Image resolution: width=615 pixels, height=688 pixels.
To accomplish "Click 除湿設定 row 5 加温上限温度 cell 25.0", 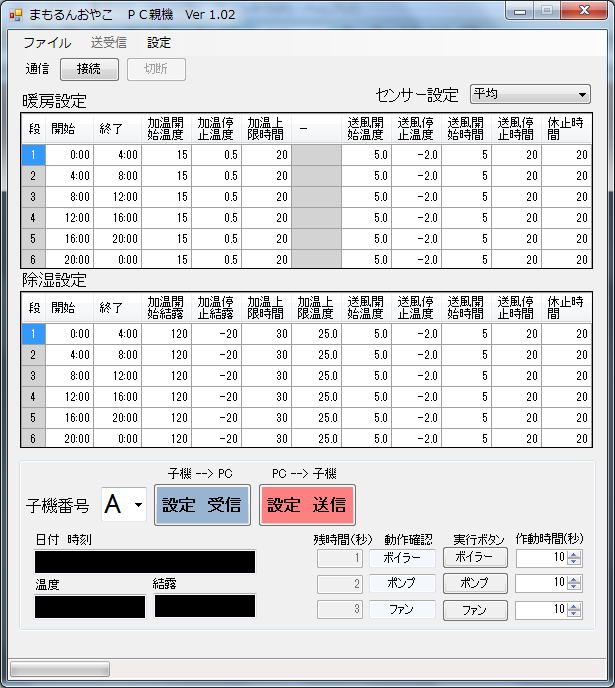I will point(316,418).
